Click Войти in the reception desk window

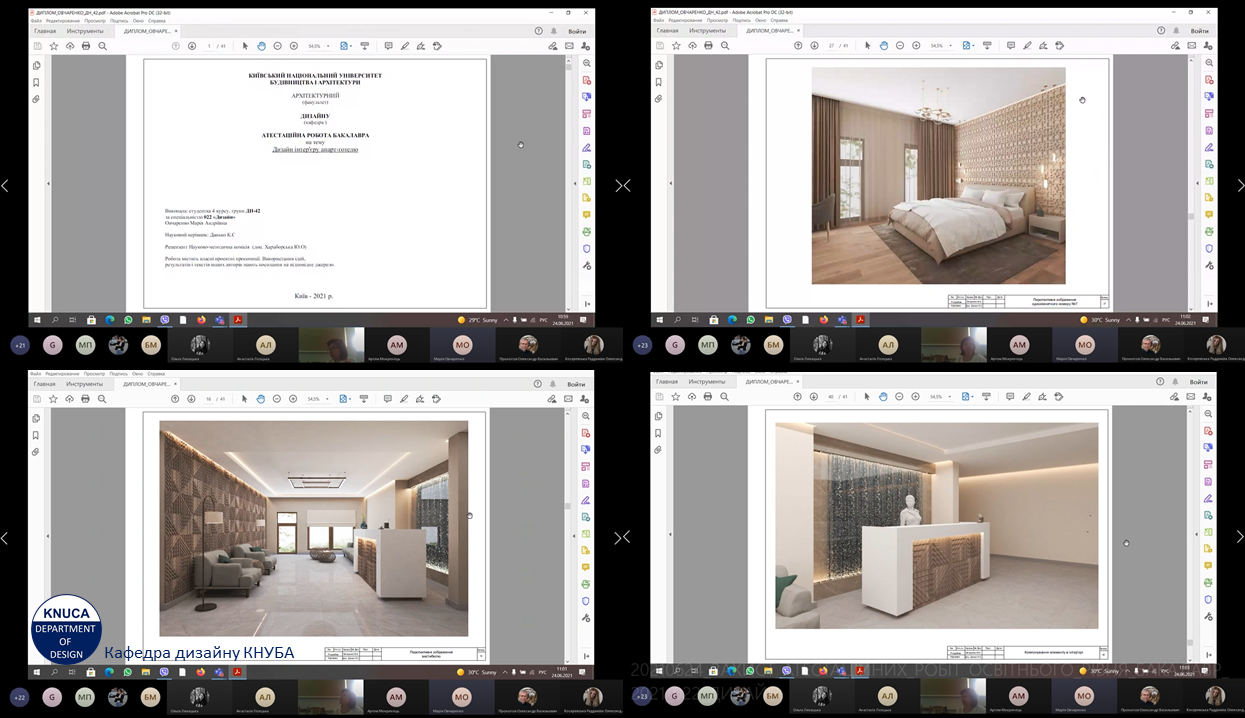(1200, 381)
